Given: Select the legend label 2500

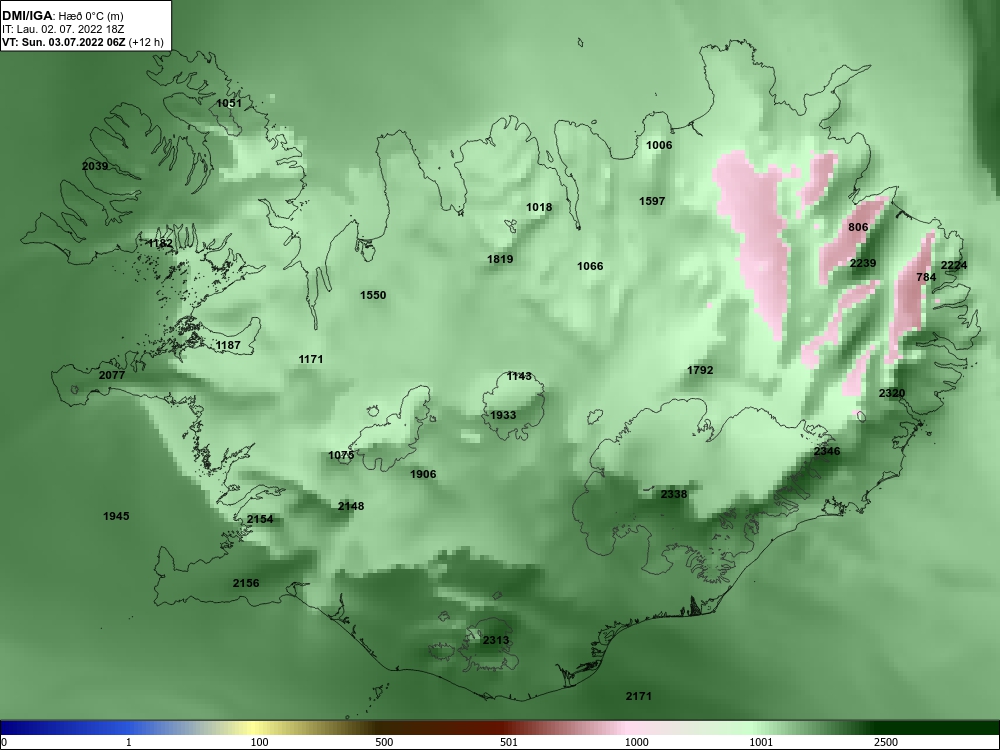Looking at the screenshot, I should [886, 742].
